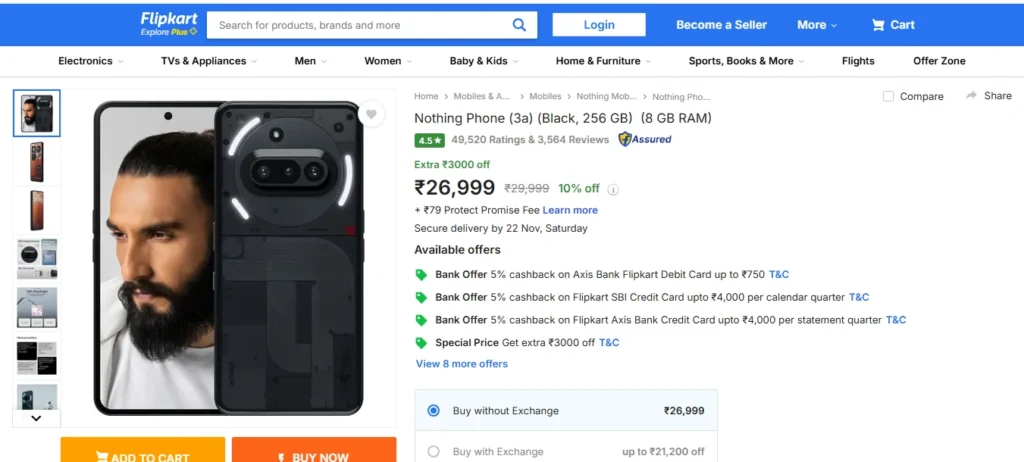Click the Share arrow icon

[x=971, y=96]
